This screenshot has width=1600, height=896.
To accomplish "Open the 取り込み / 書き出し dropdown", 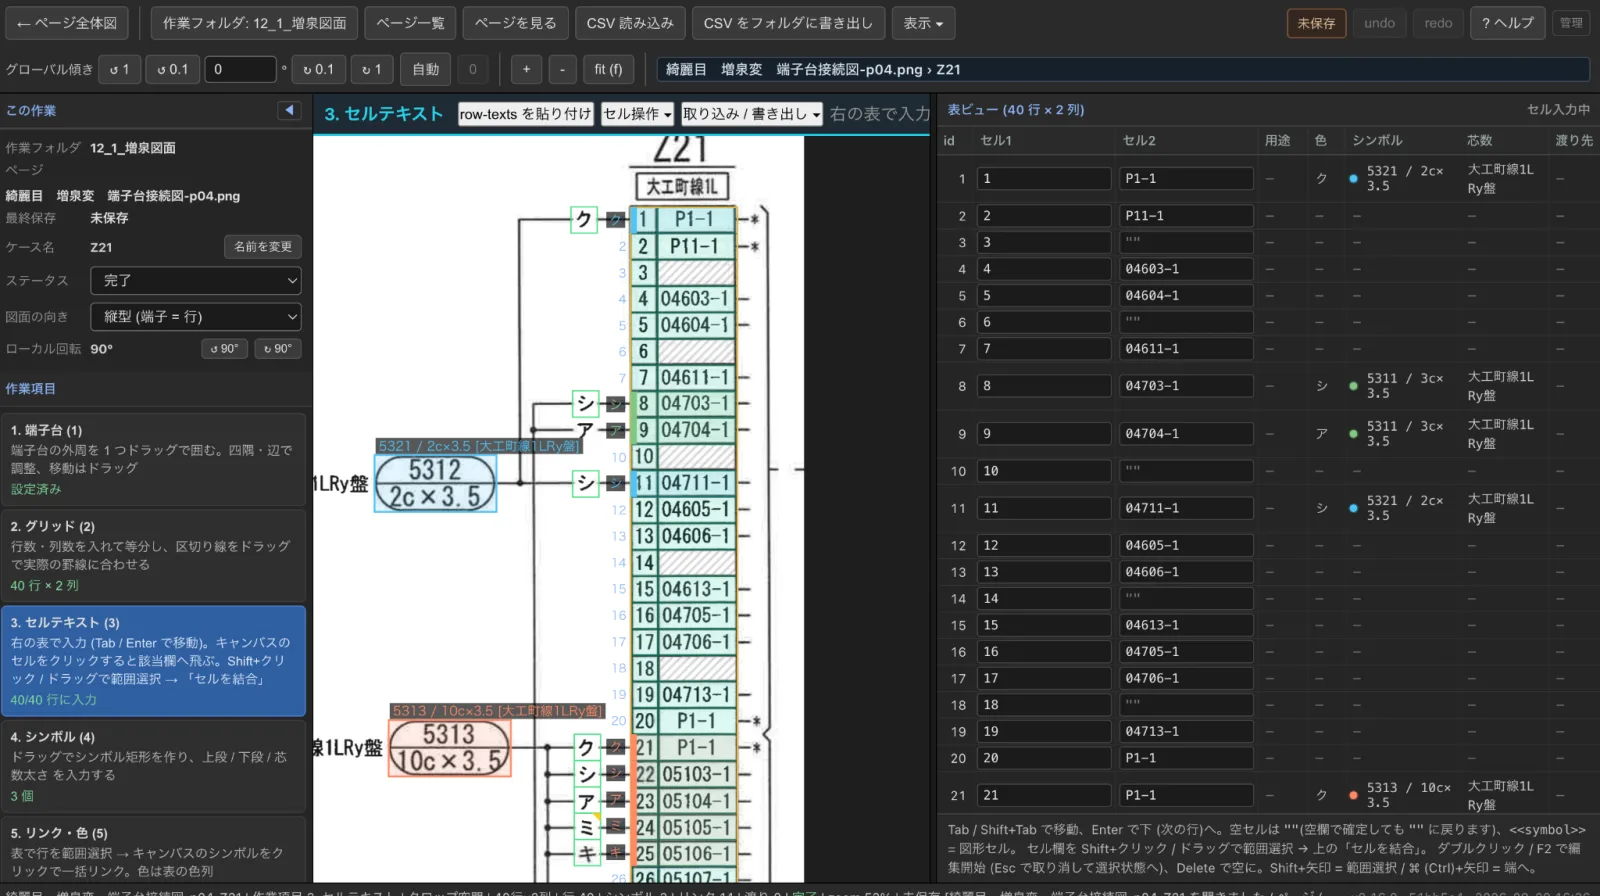I will coord(752,114).
